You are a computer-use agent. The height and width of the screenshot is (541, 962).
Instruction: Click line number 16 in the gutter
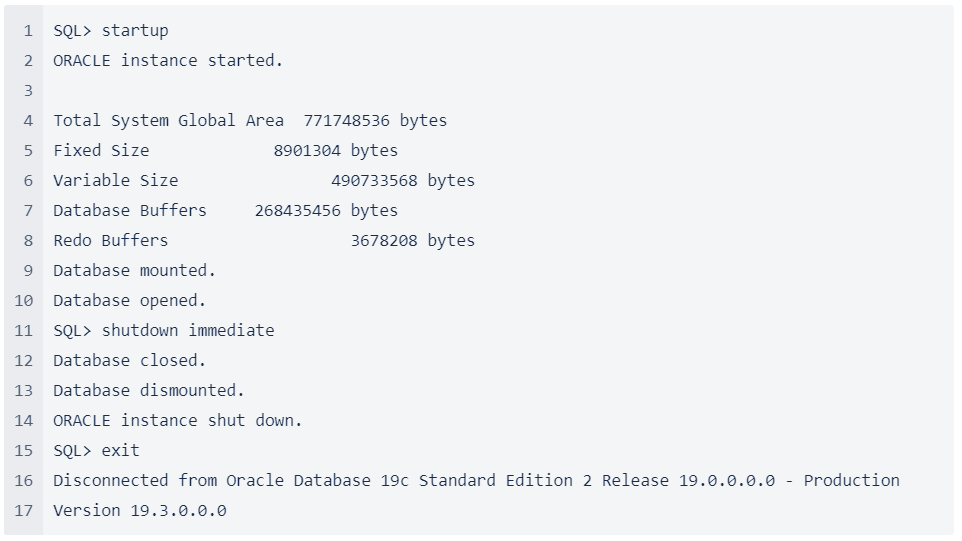tap(24, 481)
